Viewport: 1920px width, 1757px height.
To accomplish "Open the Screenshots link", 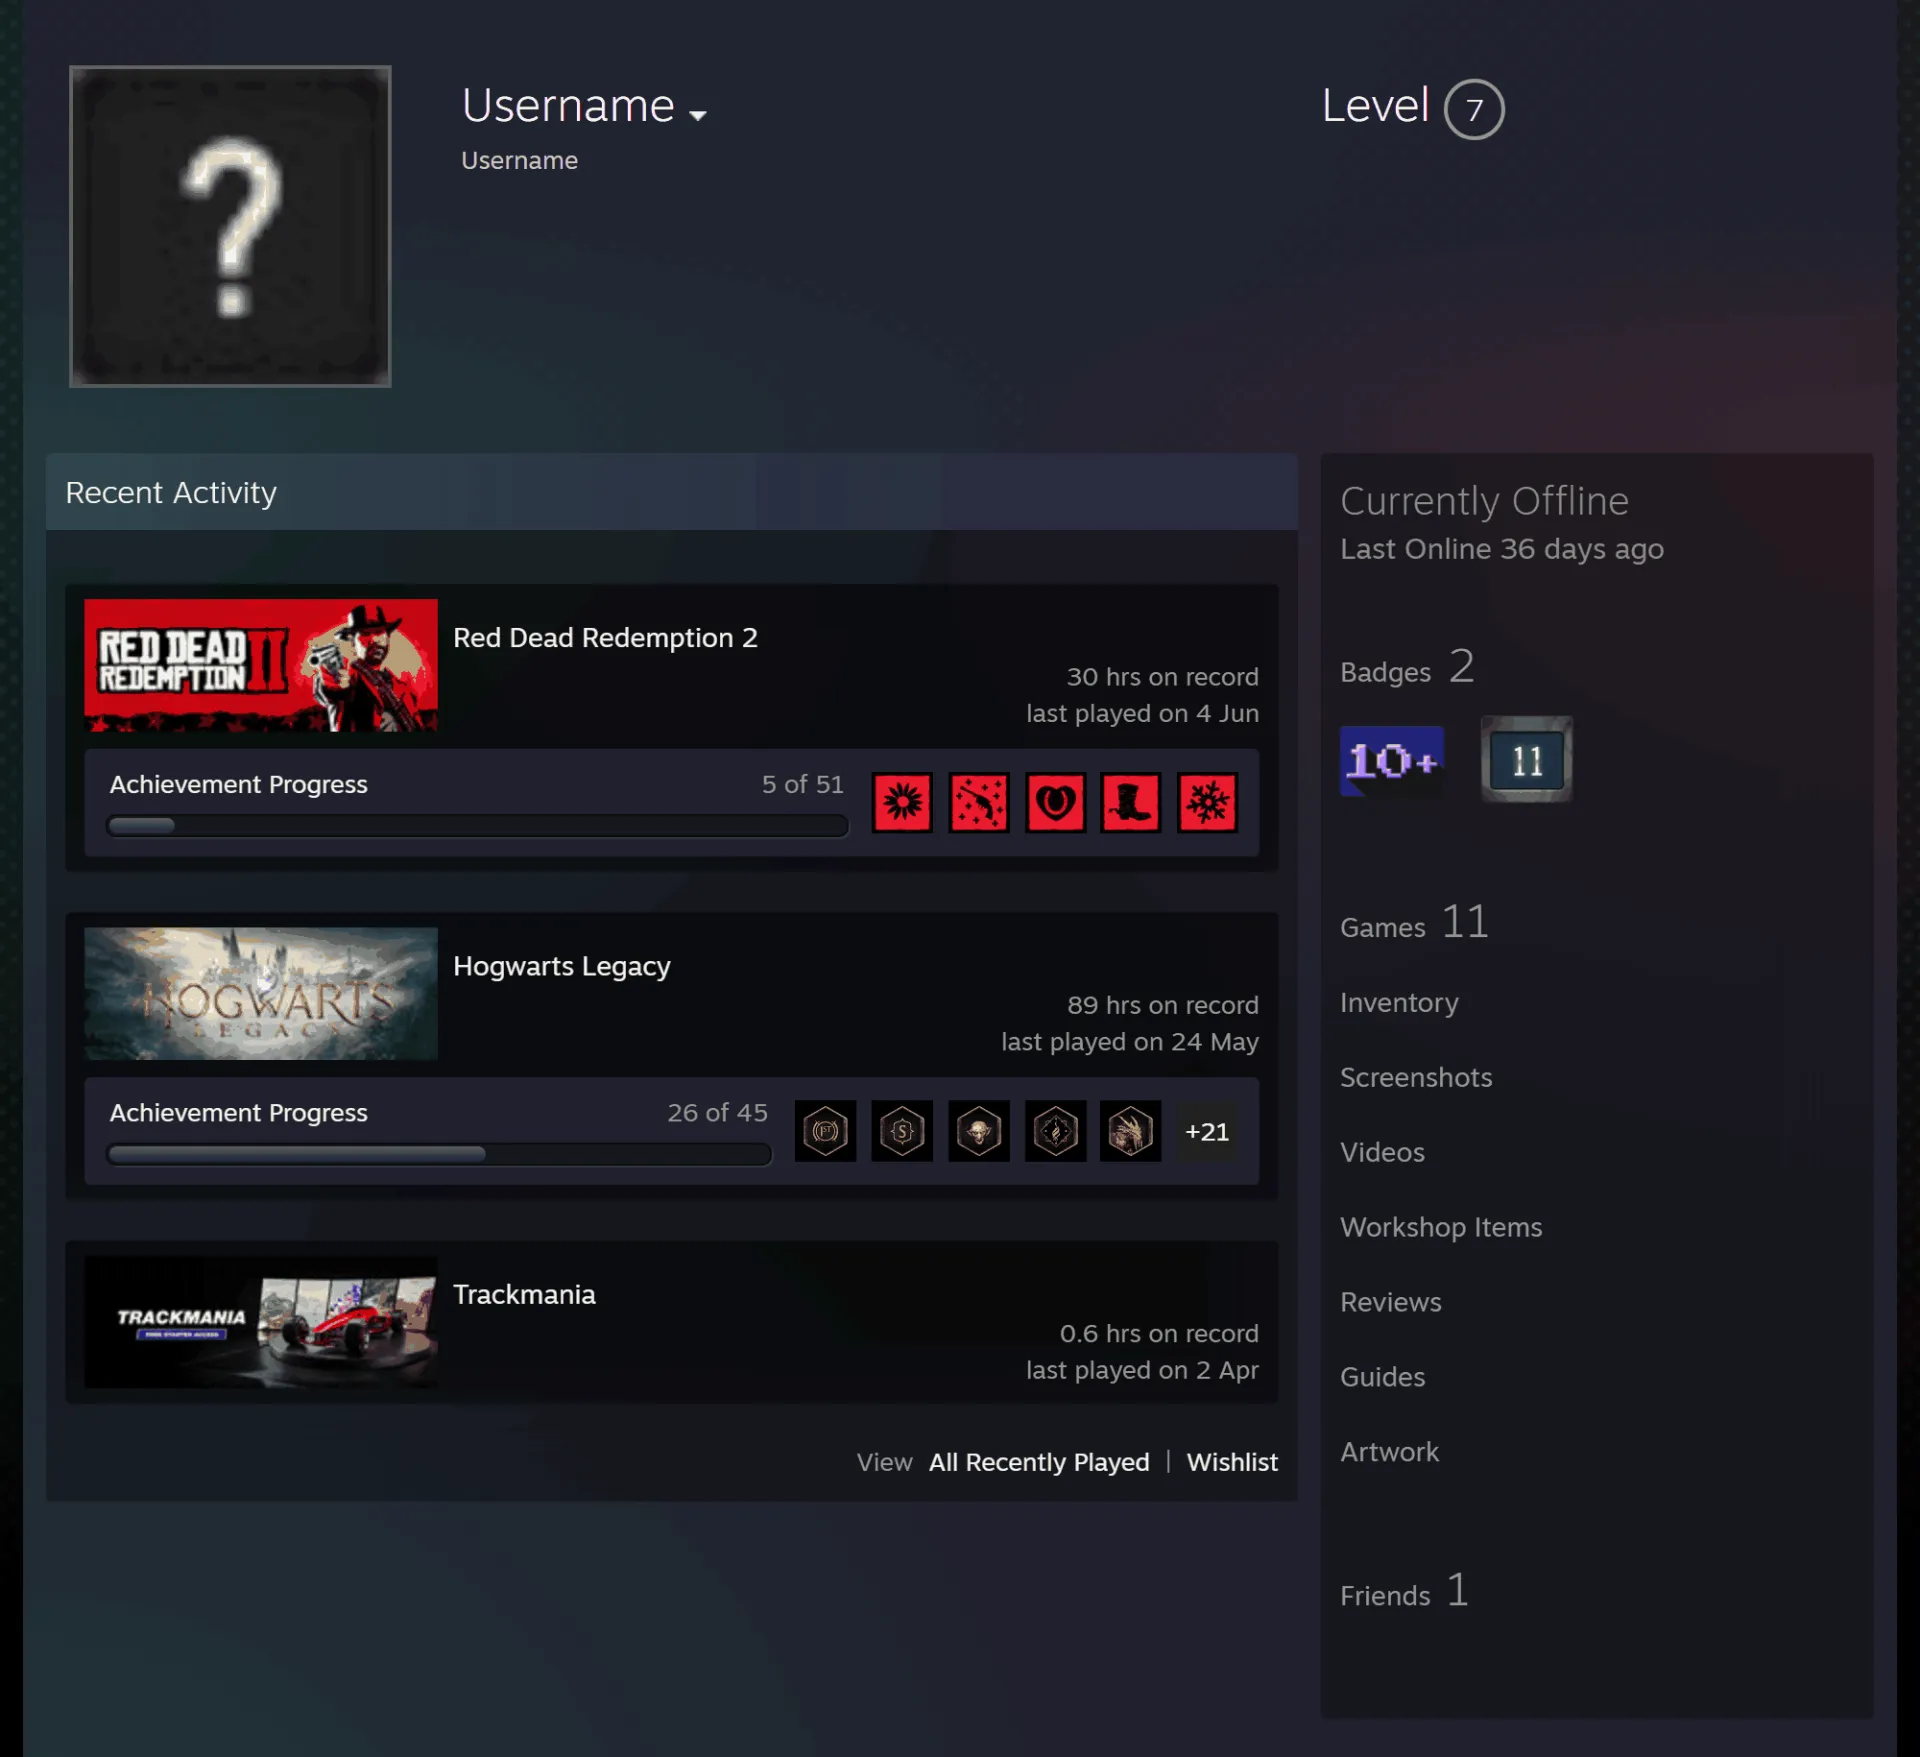I will pos(1416,1077).
